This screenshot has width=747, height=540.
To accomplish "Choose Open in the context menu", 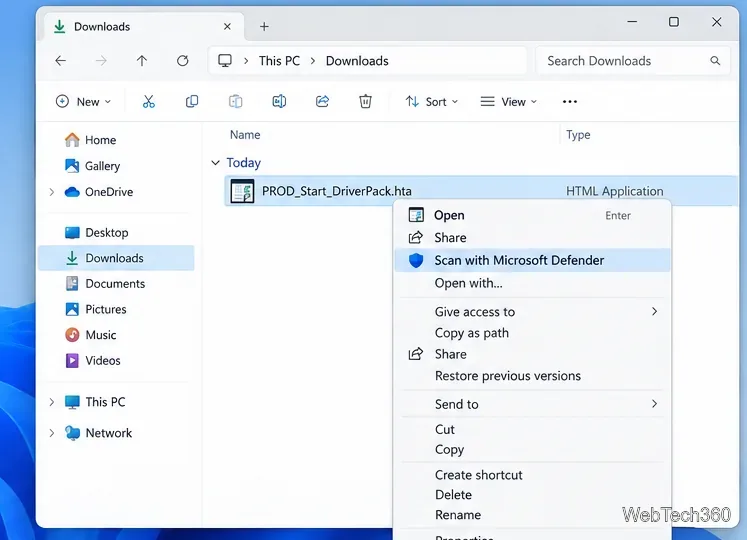I will point(532,215).
